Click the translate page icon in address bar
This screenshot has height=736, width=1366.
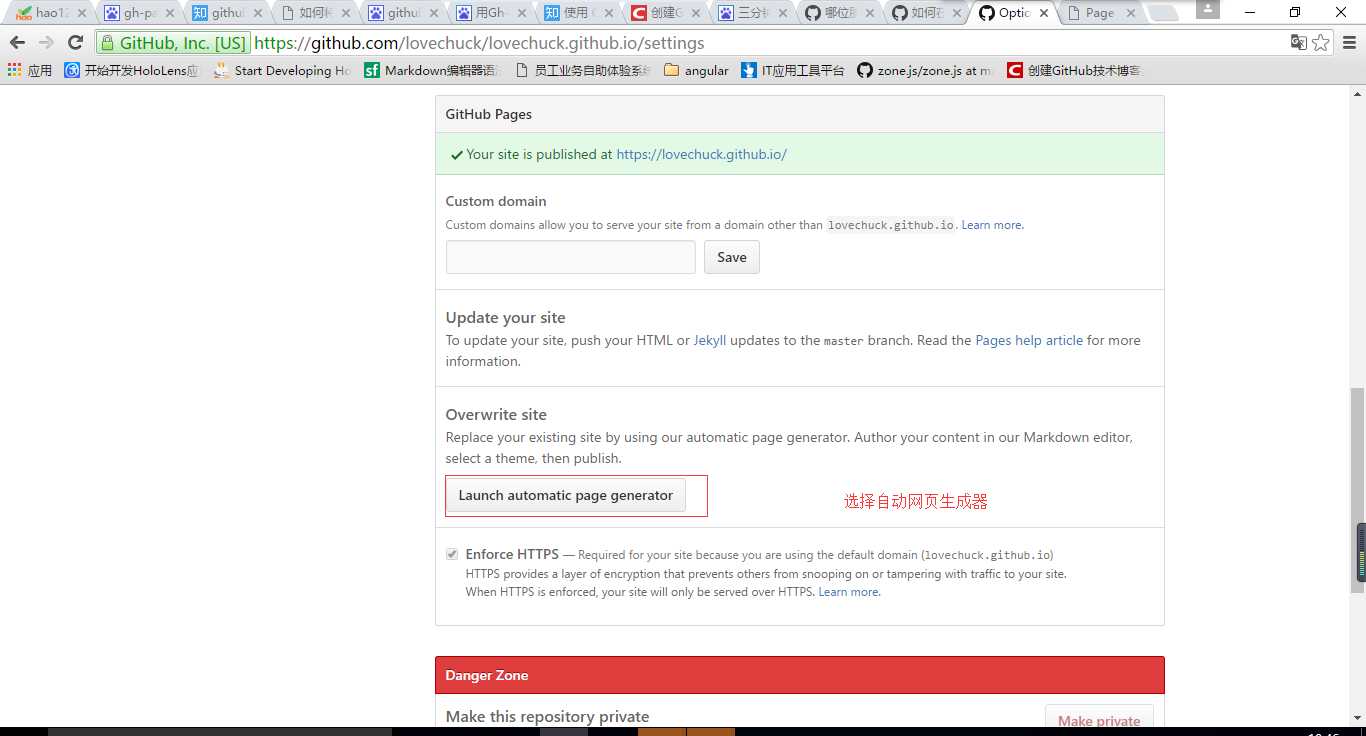1298,42
